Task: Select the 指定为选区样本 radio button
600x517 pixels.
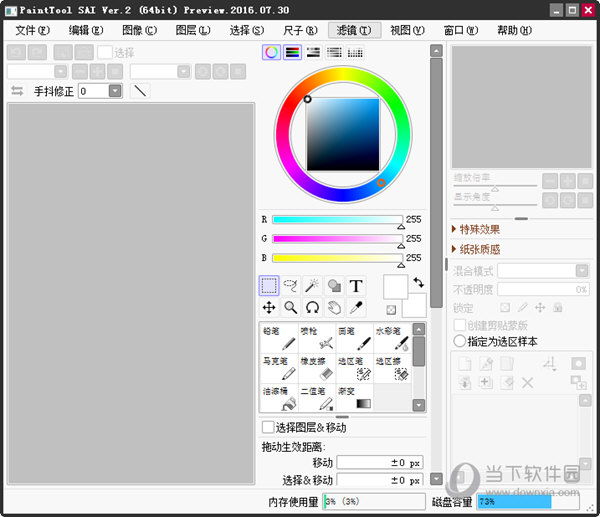Action: point(460,341)
